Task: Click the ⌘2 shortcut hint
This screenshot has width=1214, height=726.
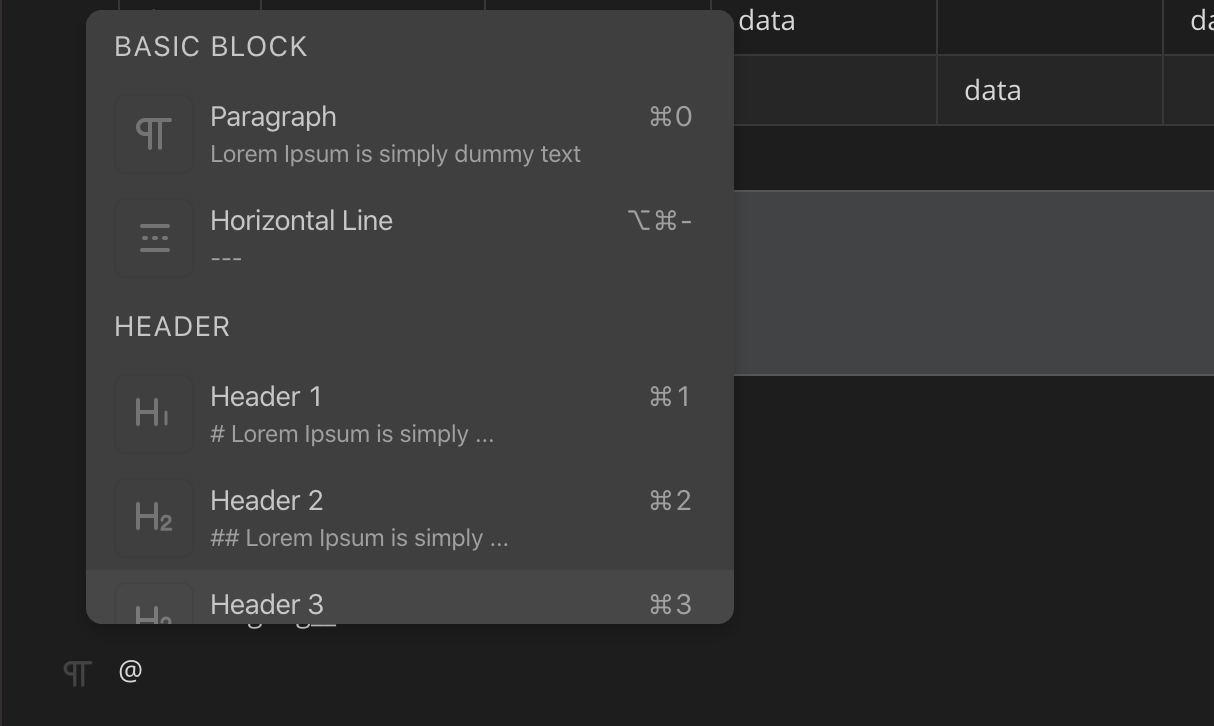Action: coord(670,501)
